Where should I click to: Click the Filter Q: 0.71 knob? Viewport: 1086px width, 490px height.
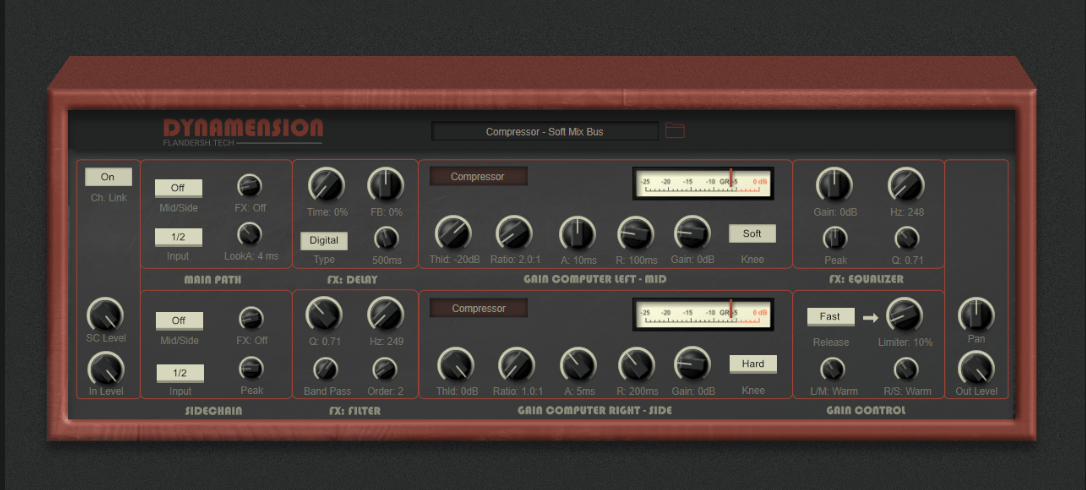pos(324,315)
